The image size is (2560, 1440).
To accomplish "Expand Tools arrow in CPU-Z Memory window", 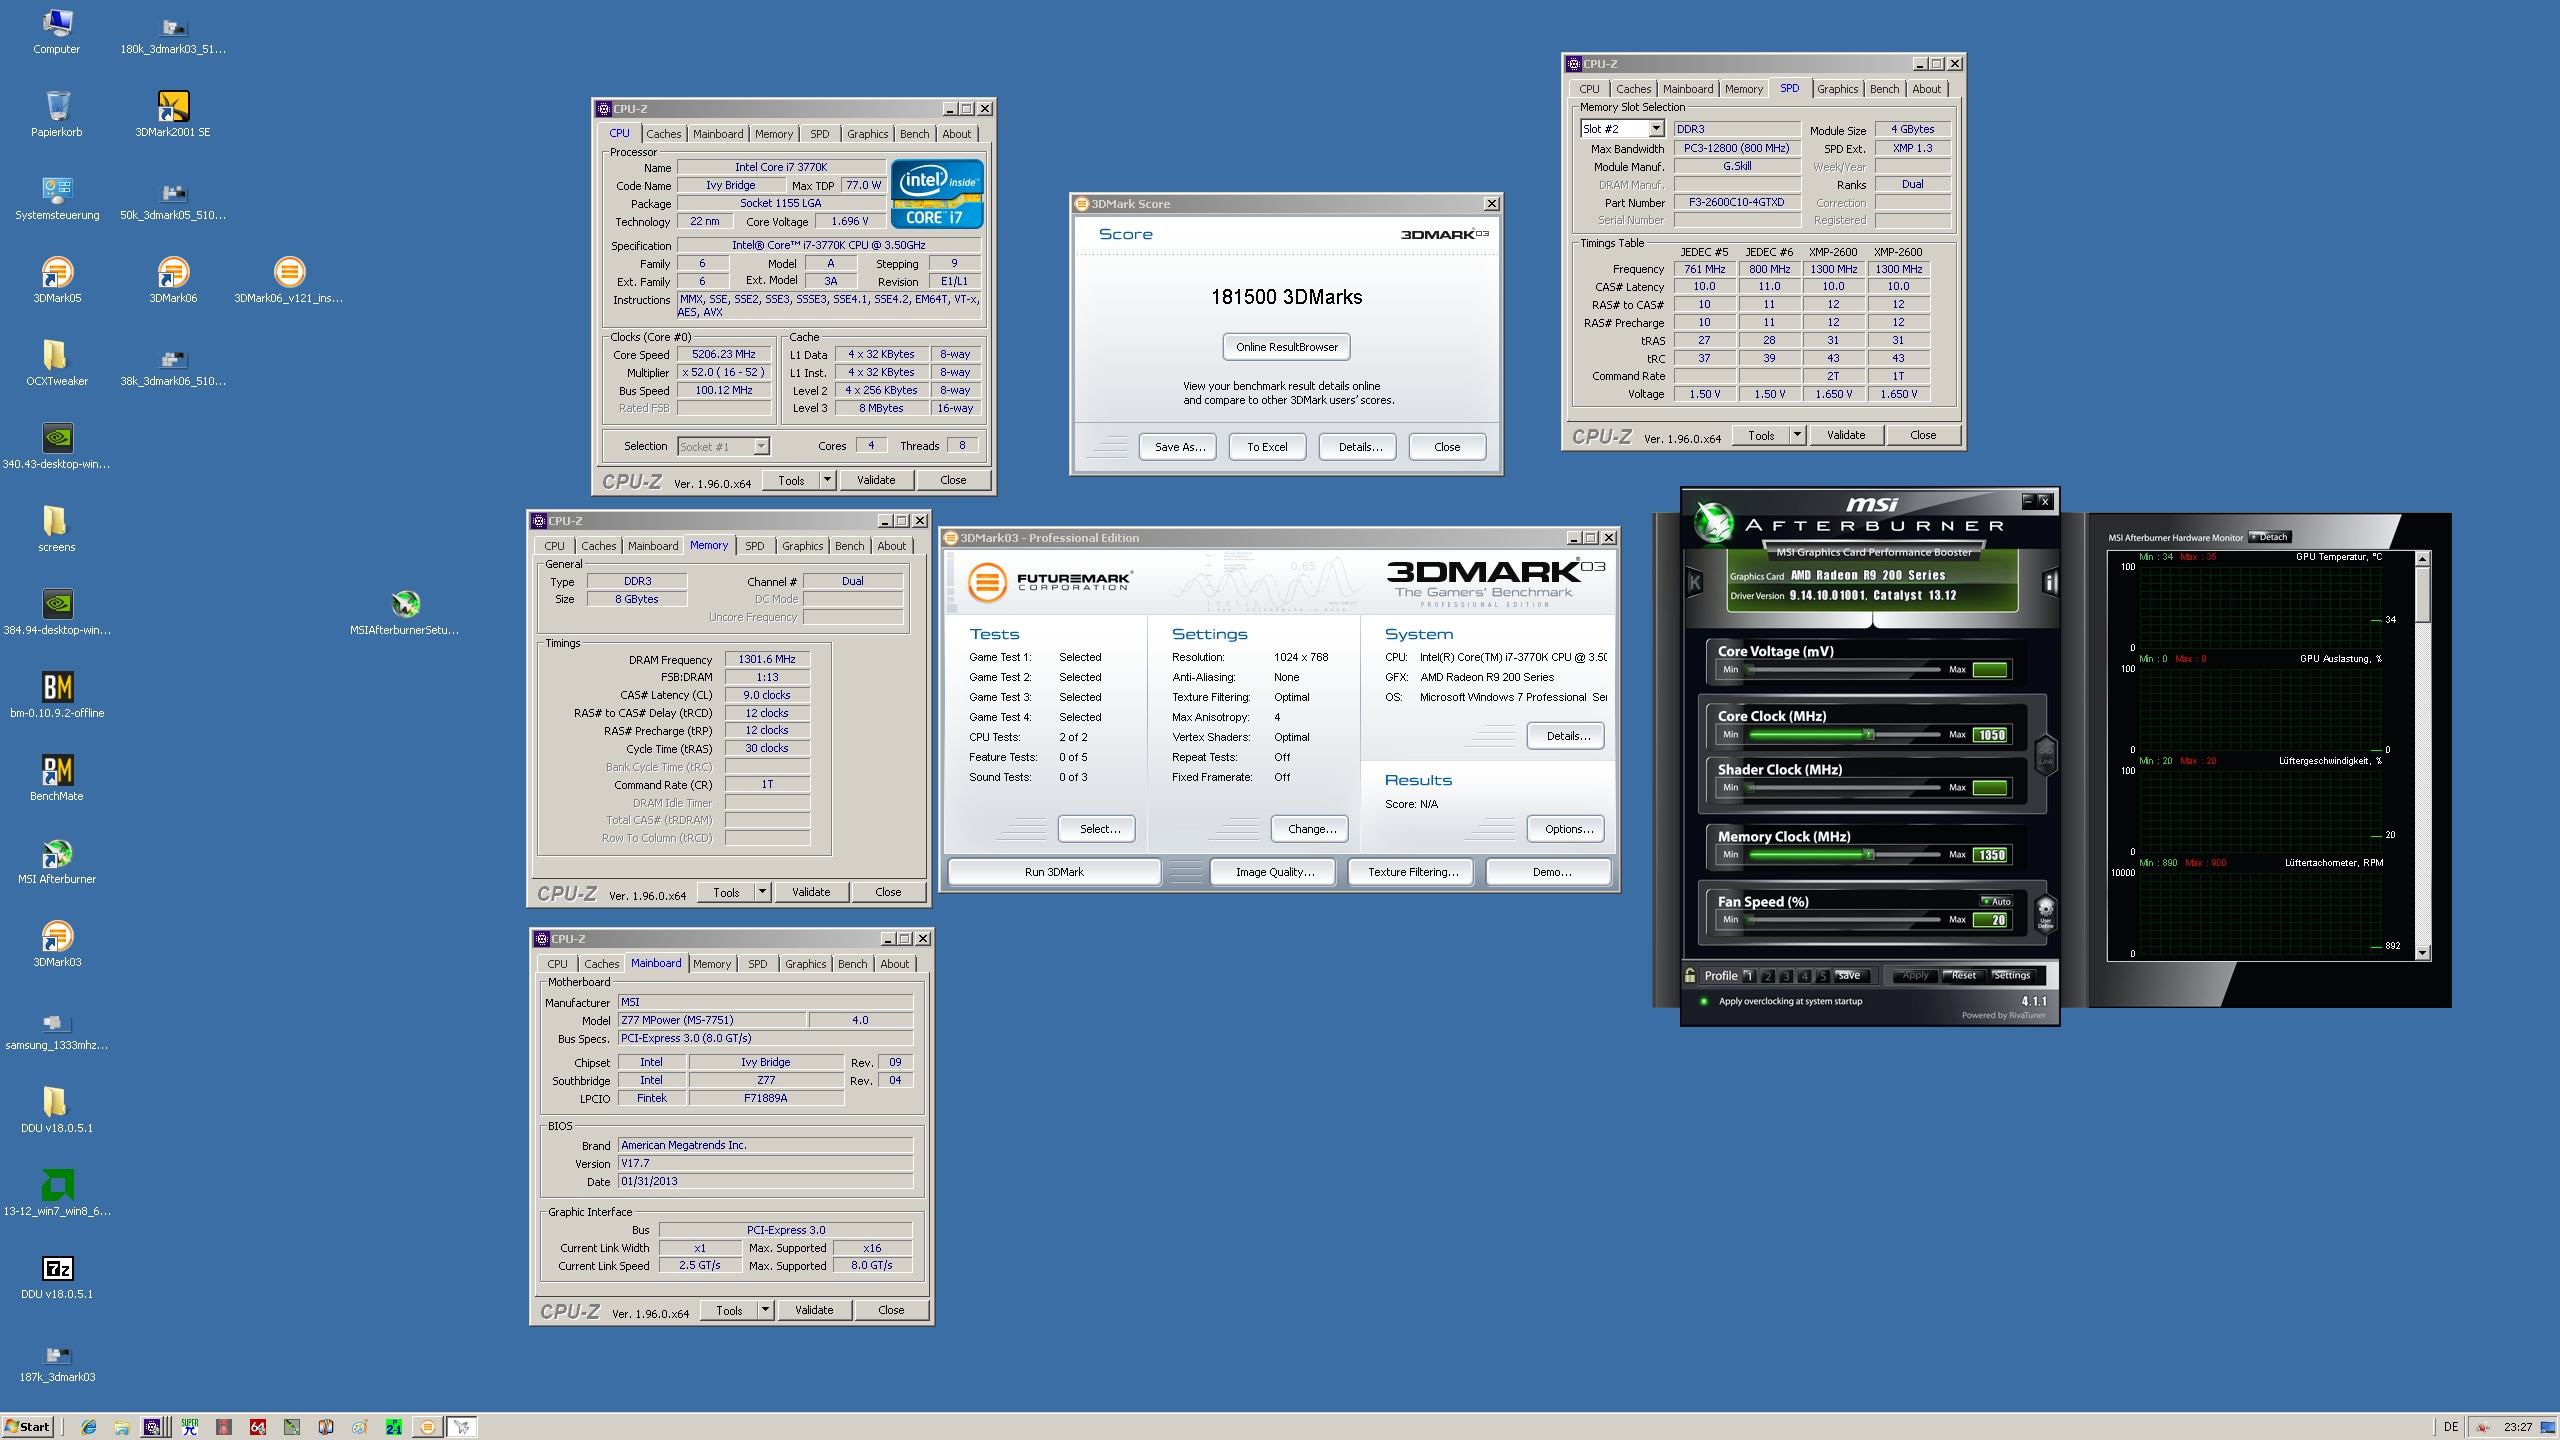I will coord(762,892).
